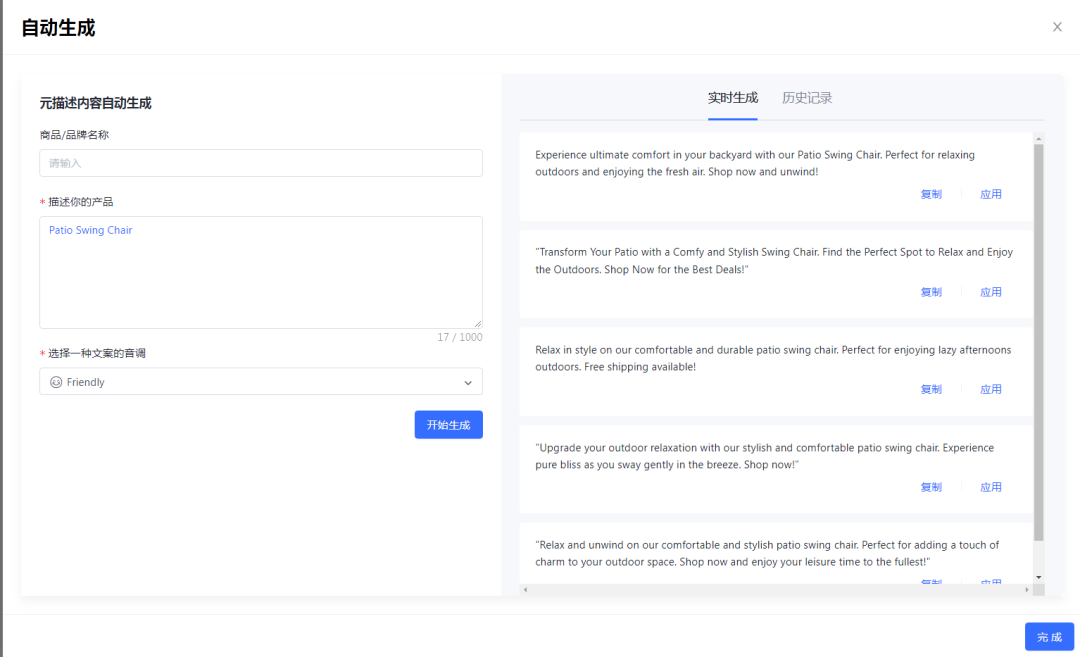Viewport: 1080px width, 657px height.
Task: Click the product description textarea with Patio Swing Chair
Action: click(260, 272)
